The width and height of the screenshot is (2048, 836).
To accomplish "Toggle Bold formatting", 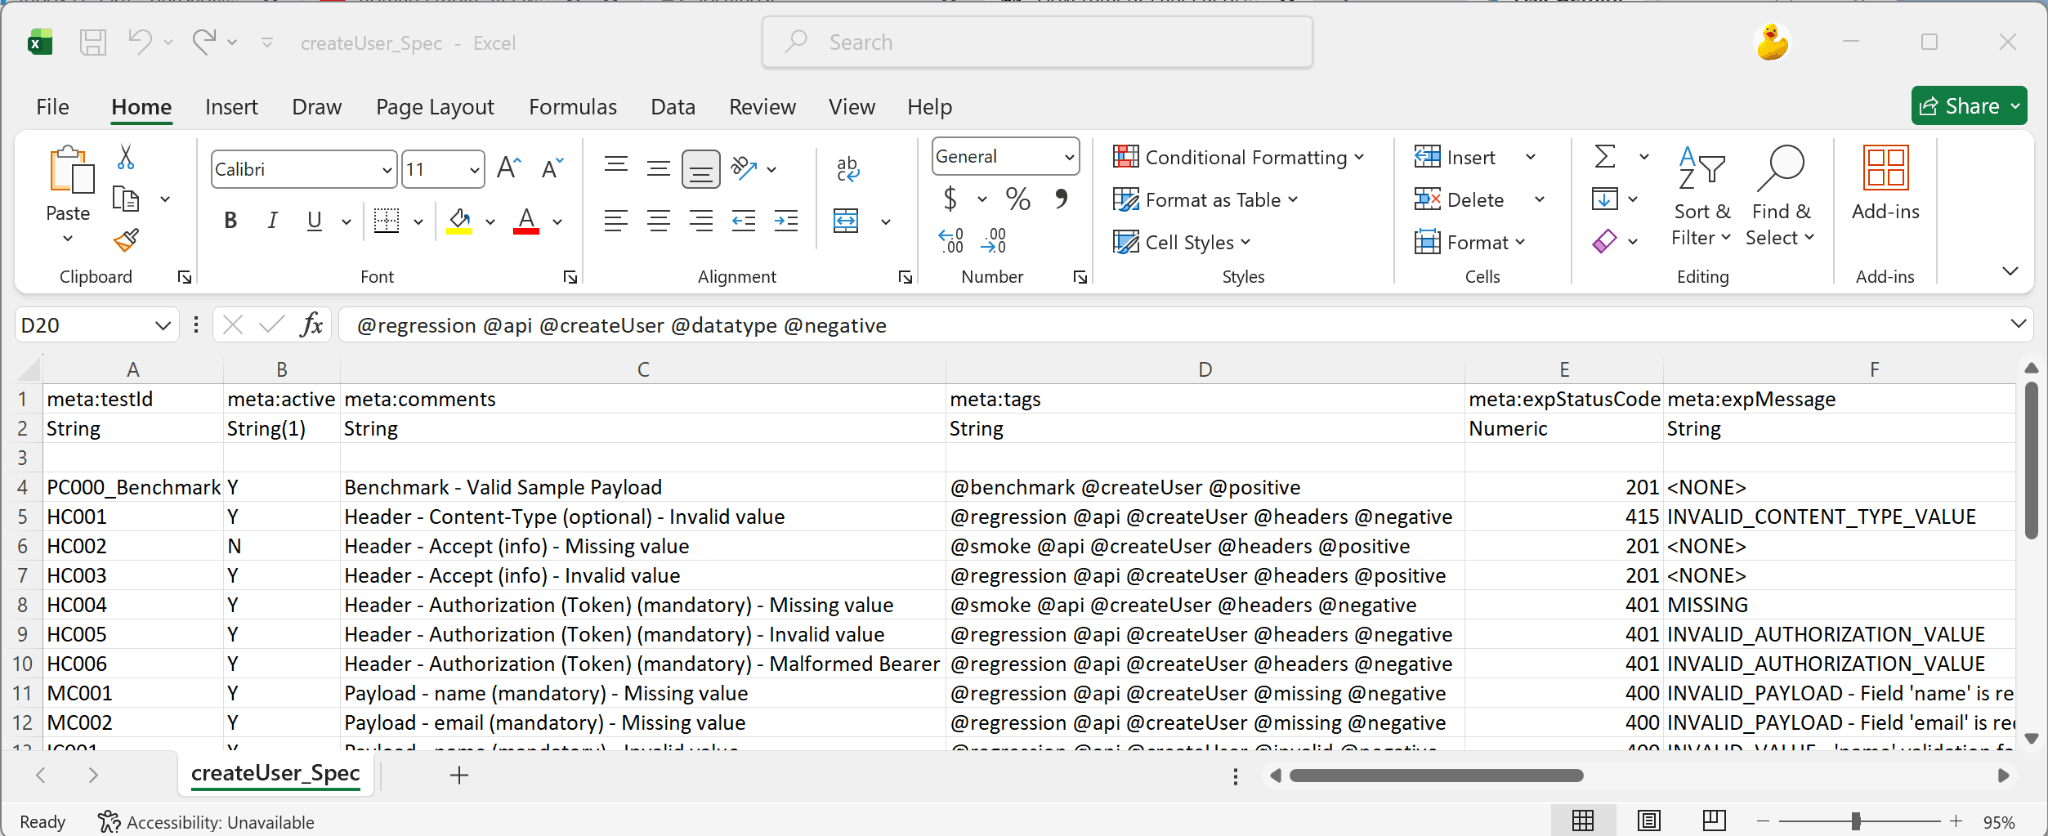I will 231,221.
